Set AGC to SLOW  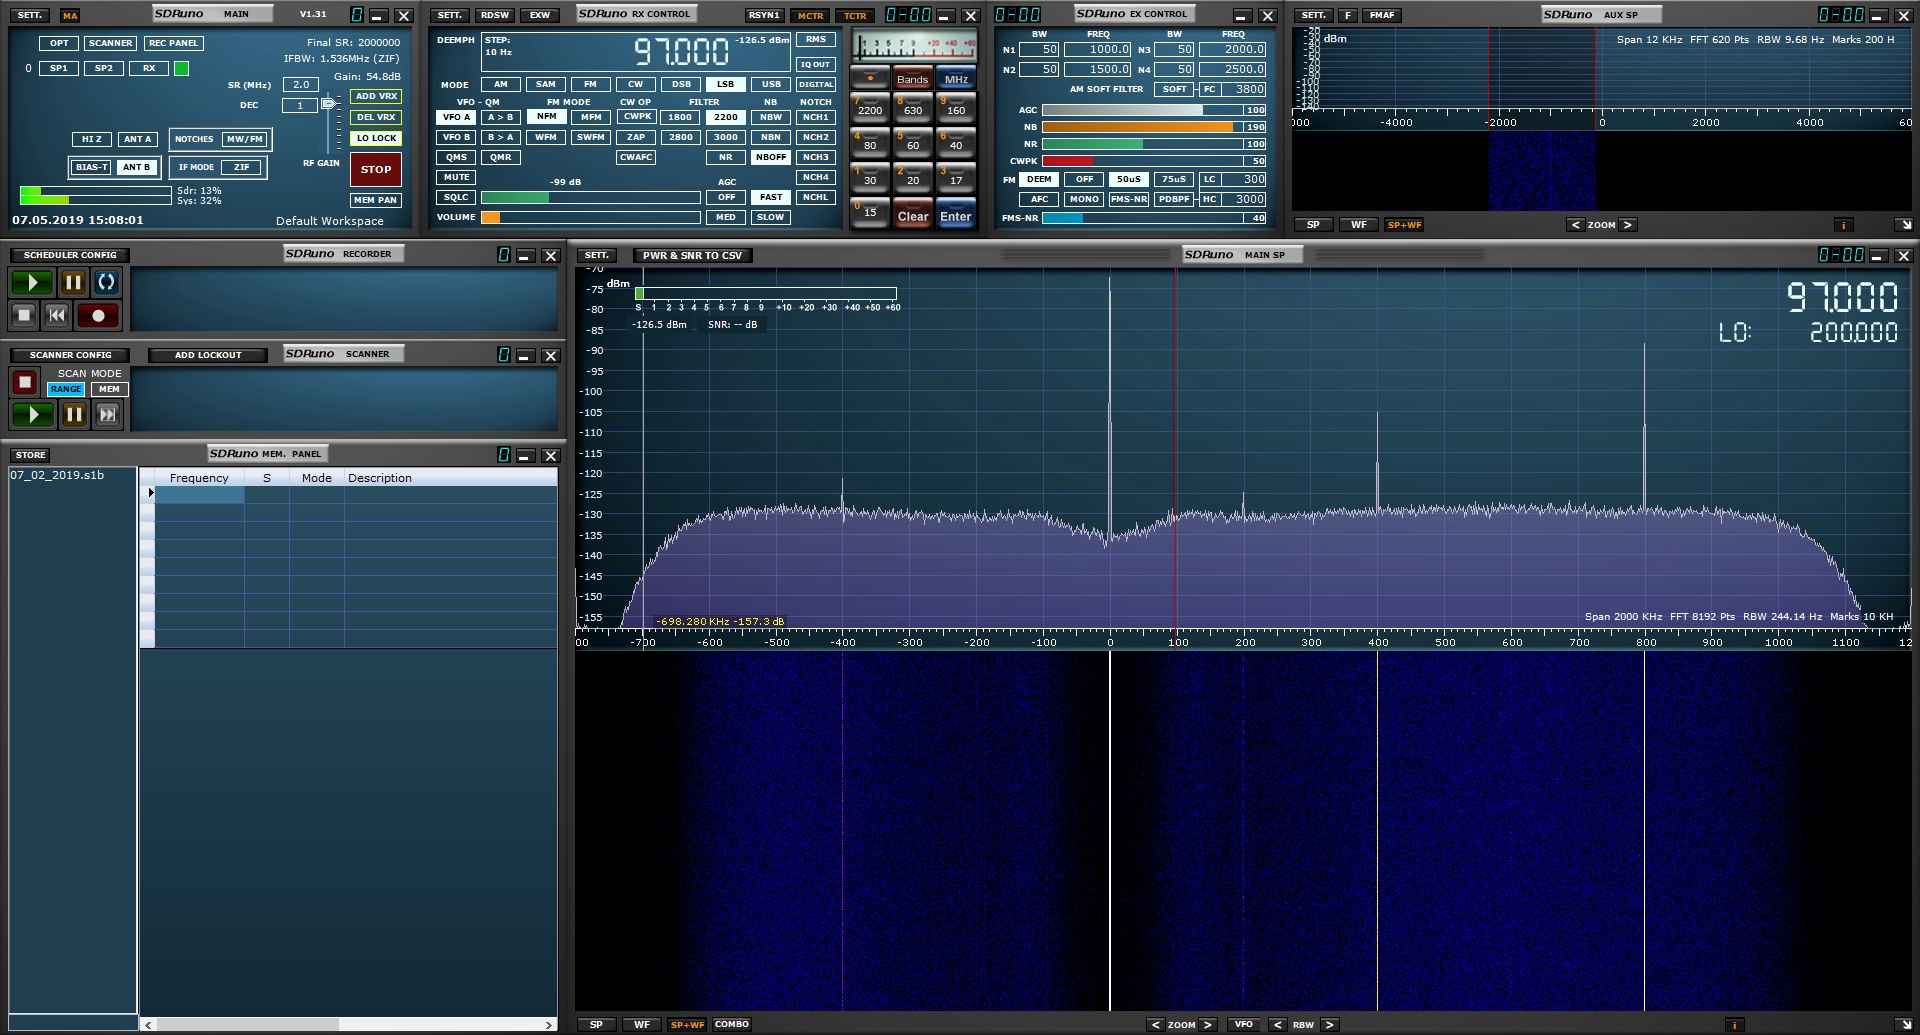click(770, 217)
